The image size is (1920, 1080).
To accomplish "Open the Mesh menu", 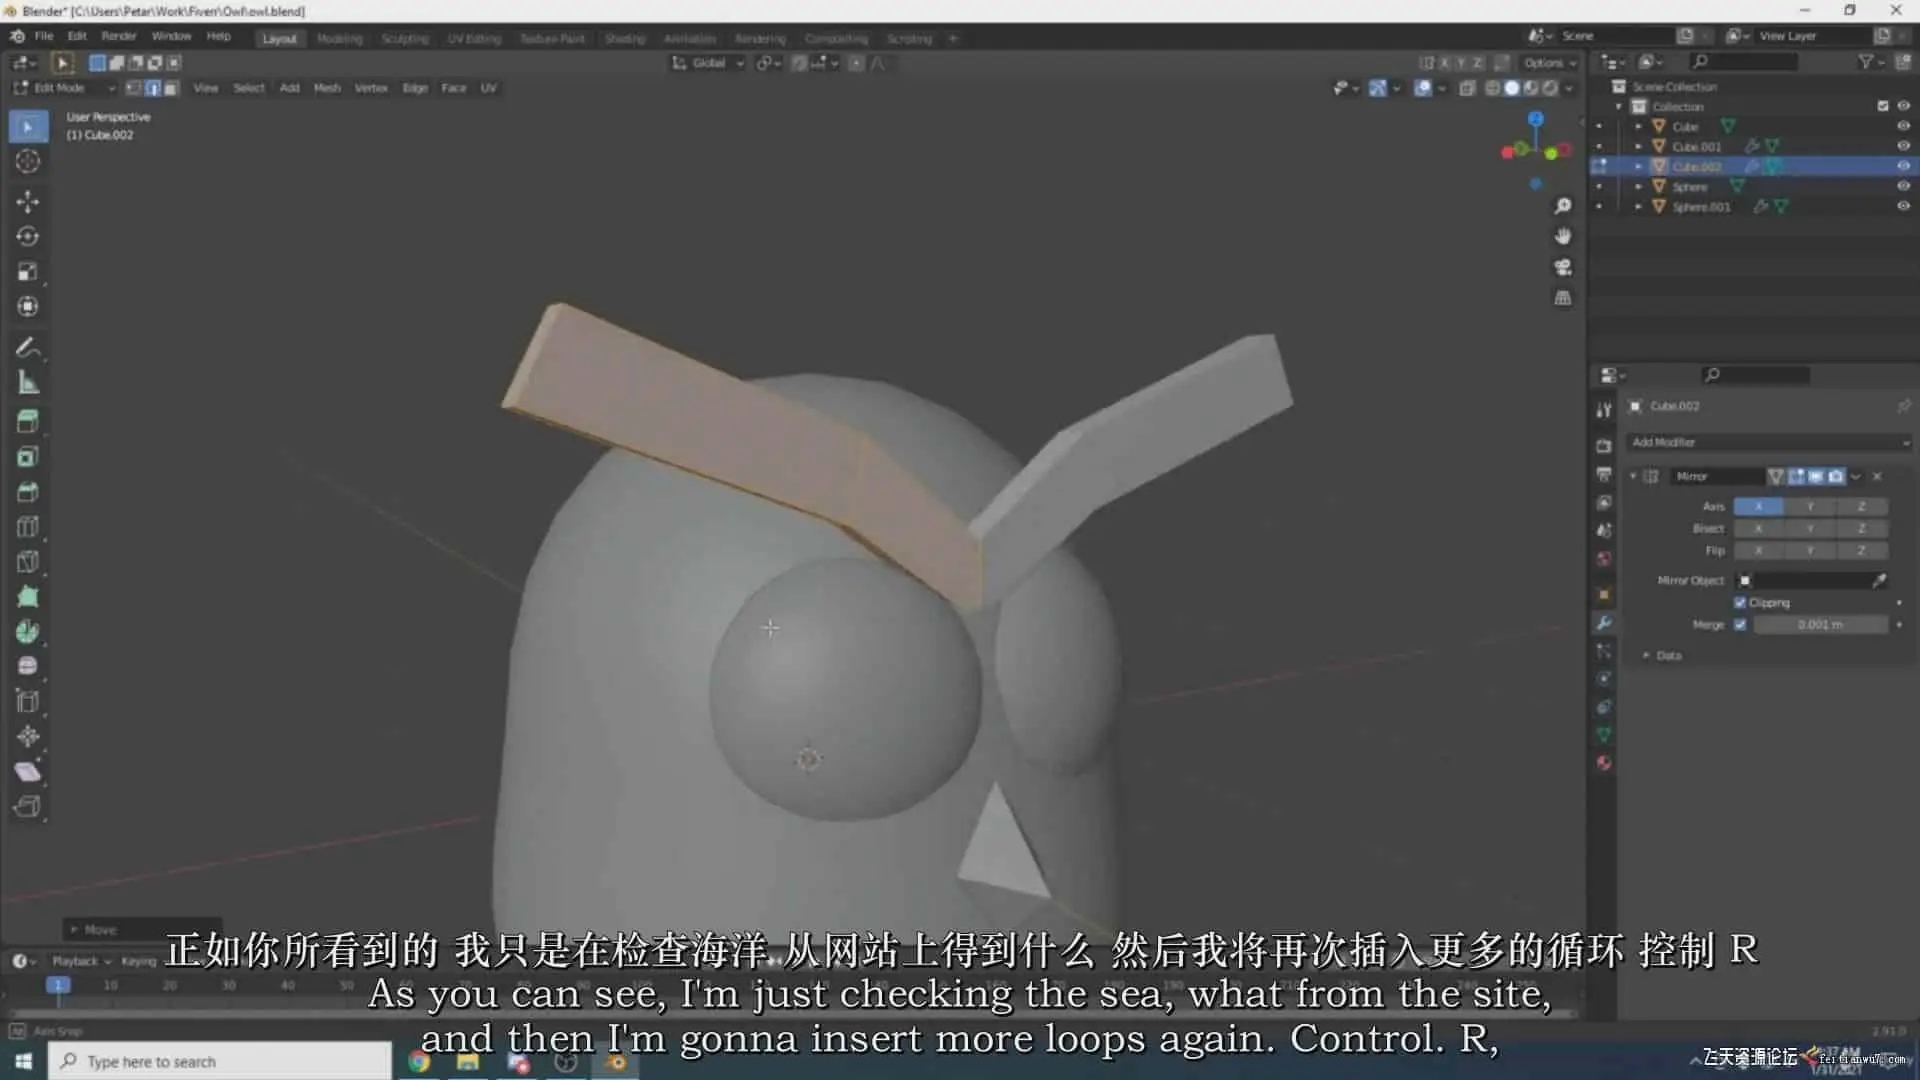I will point(327,88).
